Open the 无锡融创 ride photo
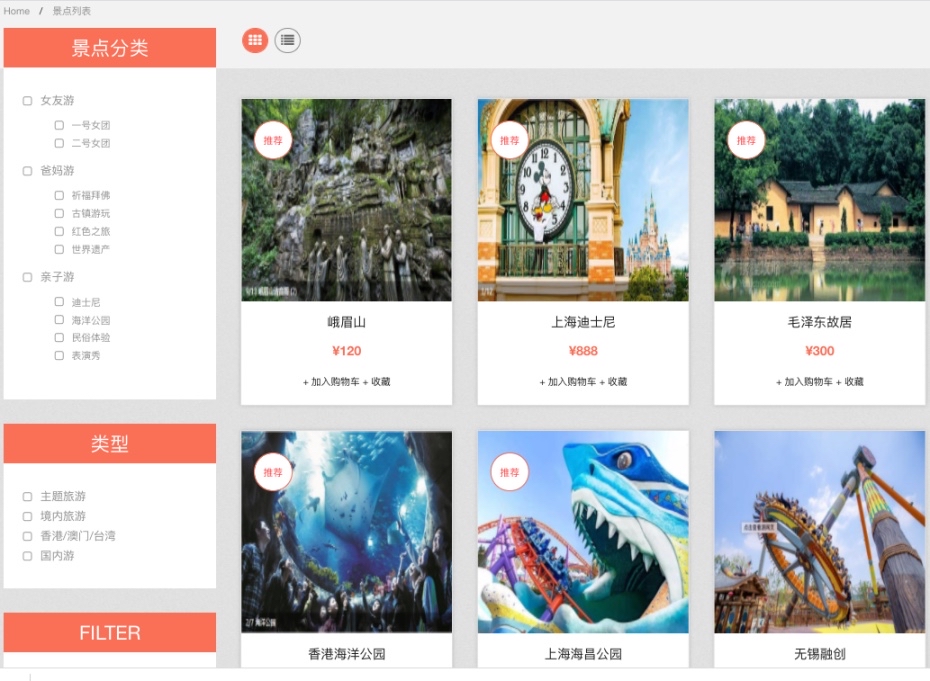The width and height of the screenshot is (930, 681). point(820,532)
